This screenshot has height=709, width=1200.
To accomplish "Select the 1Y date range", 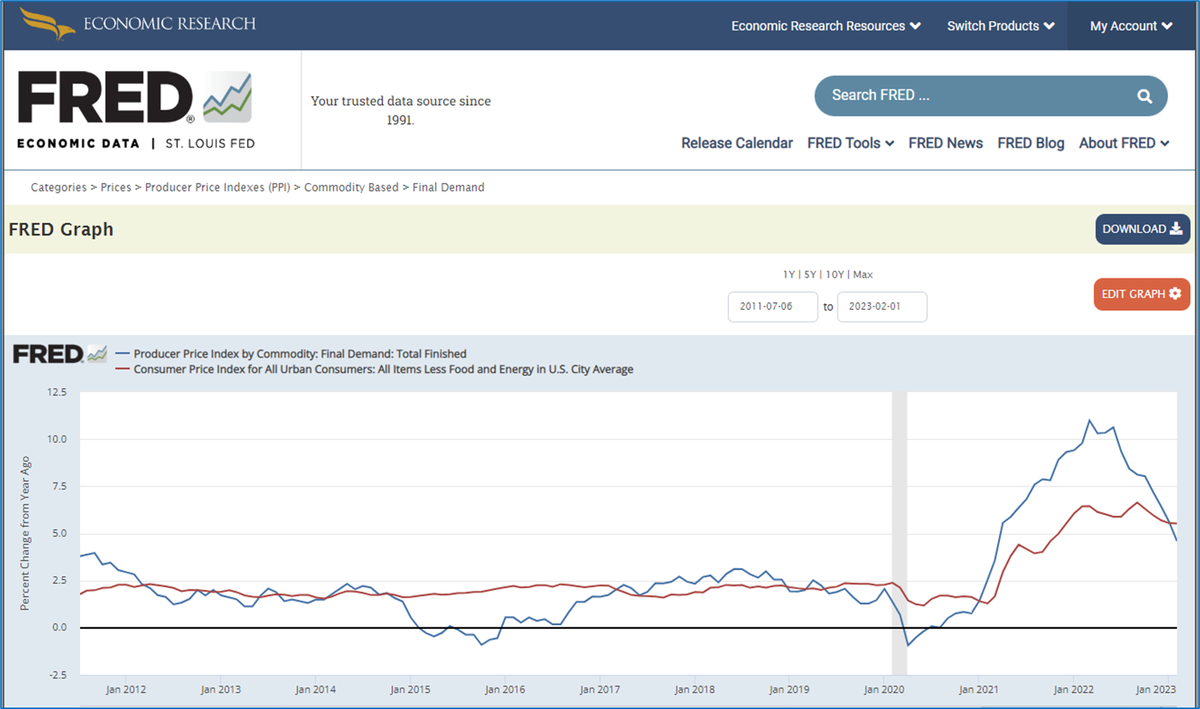I will pos(789,275).
